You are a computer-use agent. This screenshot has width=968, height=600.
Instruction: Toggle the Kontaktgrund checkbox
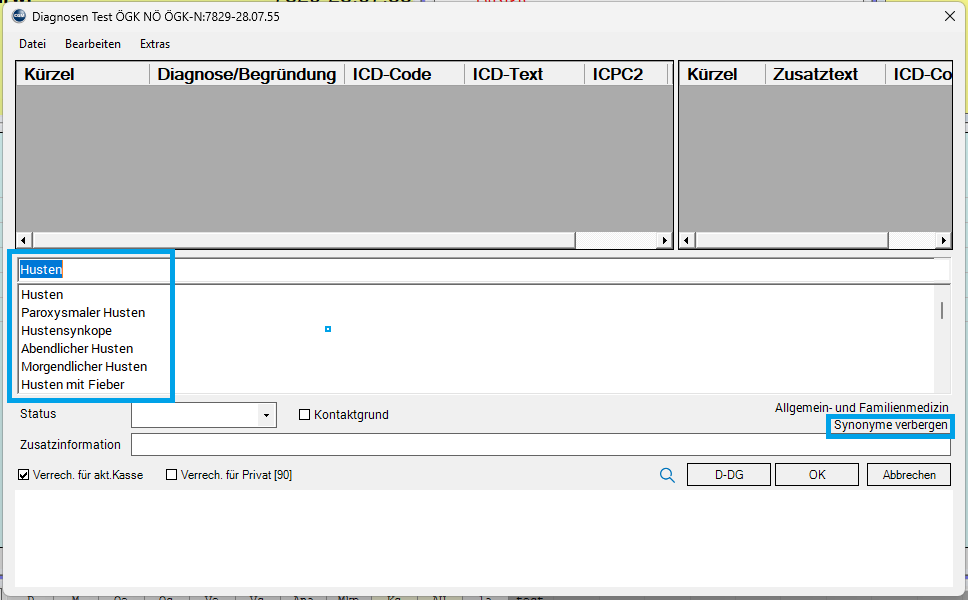click(x=305, y=415)
